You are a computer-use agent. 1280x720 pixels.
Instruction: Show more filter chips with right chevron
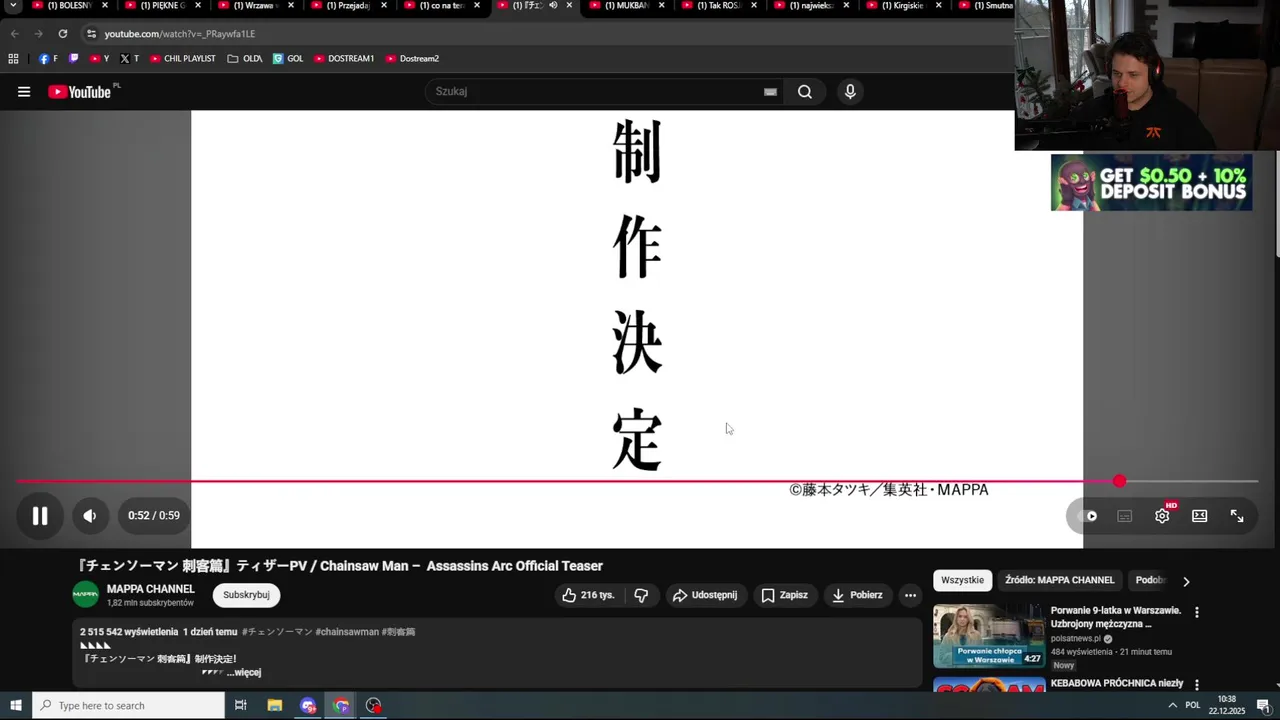point(1186,581)
